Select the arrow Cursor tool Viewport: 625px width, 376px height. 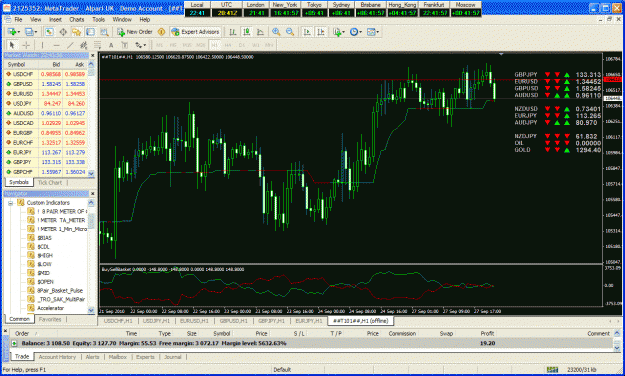coord(12,45)
